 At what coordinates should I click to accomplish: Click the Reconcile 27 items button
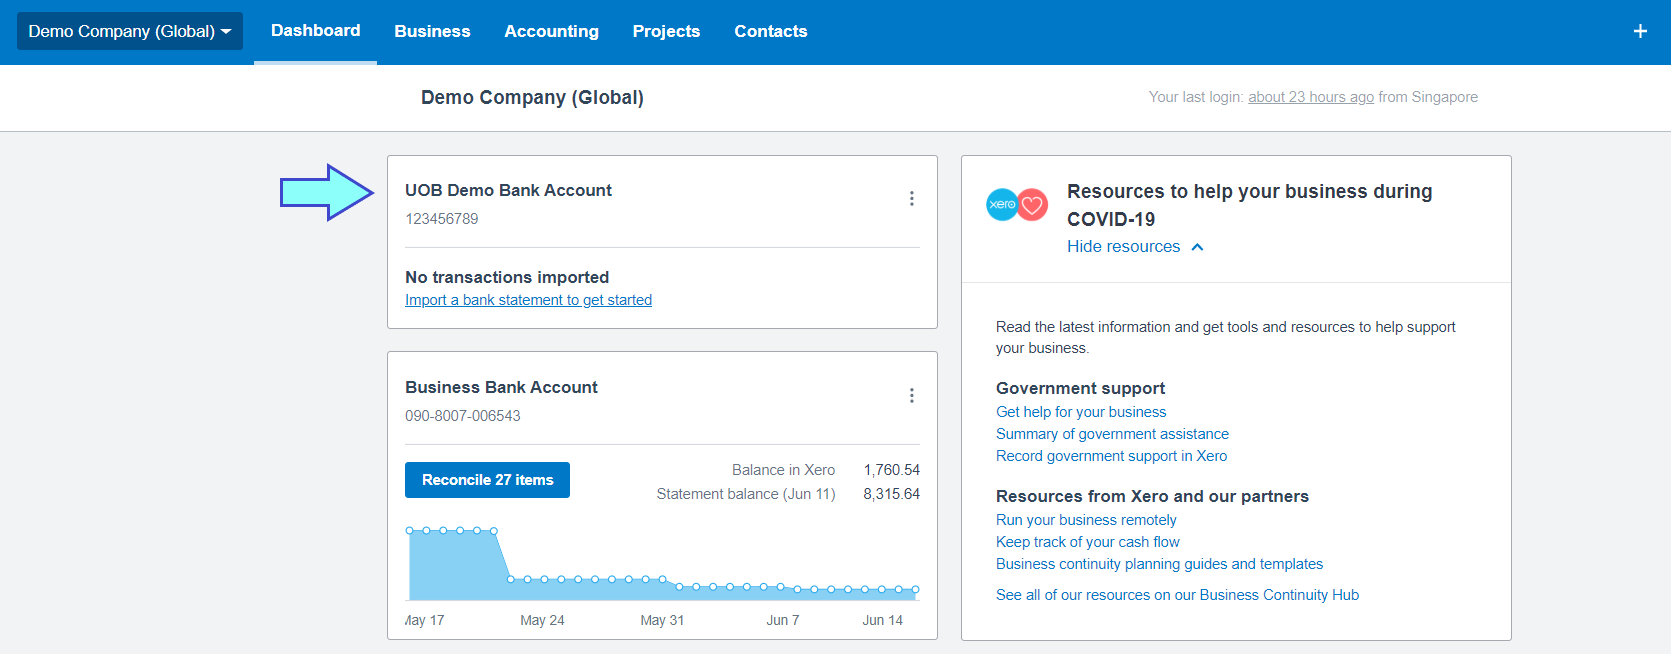(487, 480)
